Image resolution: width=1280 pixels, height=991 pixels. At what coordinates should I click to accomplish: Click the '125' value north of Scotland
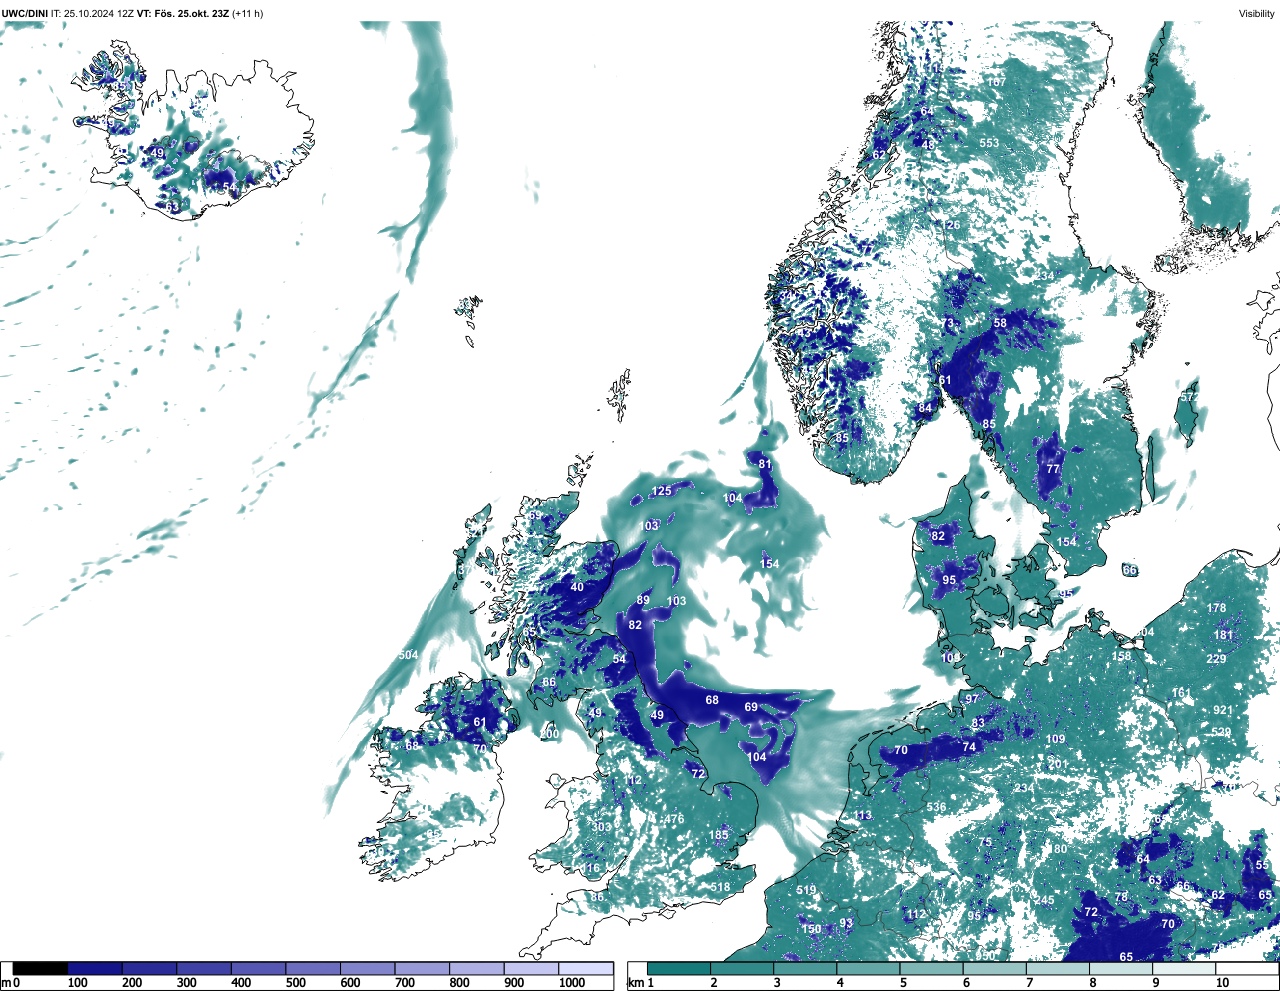tap(662, 491)
